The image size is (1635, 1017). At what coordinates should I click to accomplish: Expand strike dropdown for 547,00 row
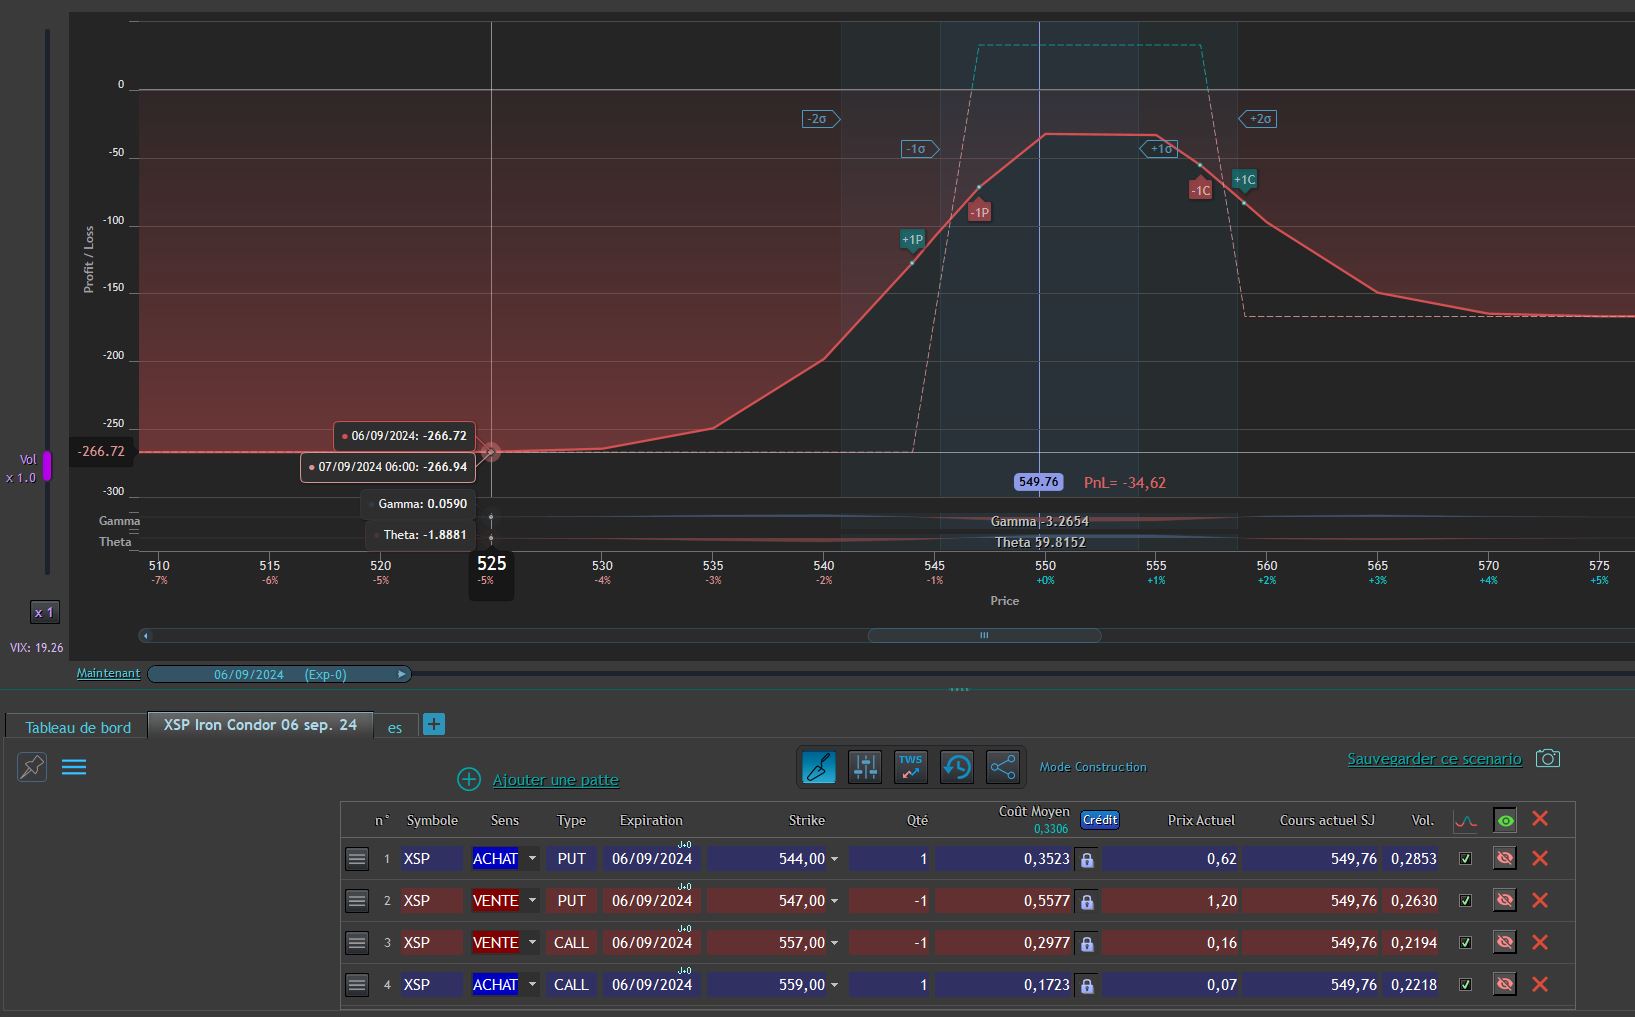pos(834,901)
